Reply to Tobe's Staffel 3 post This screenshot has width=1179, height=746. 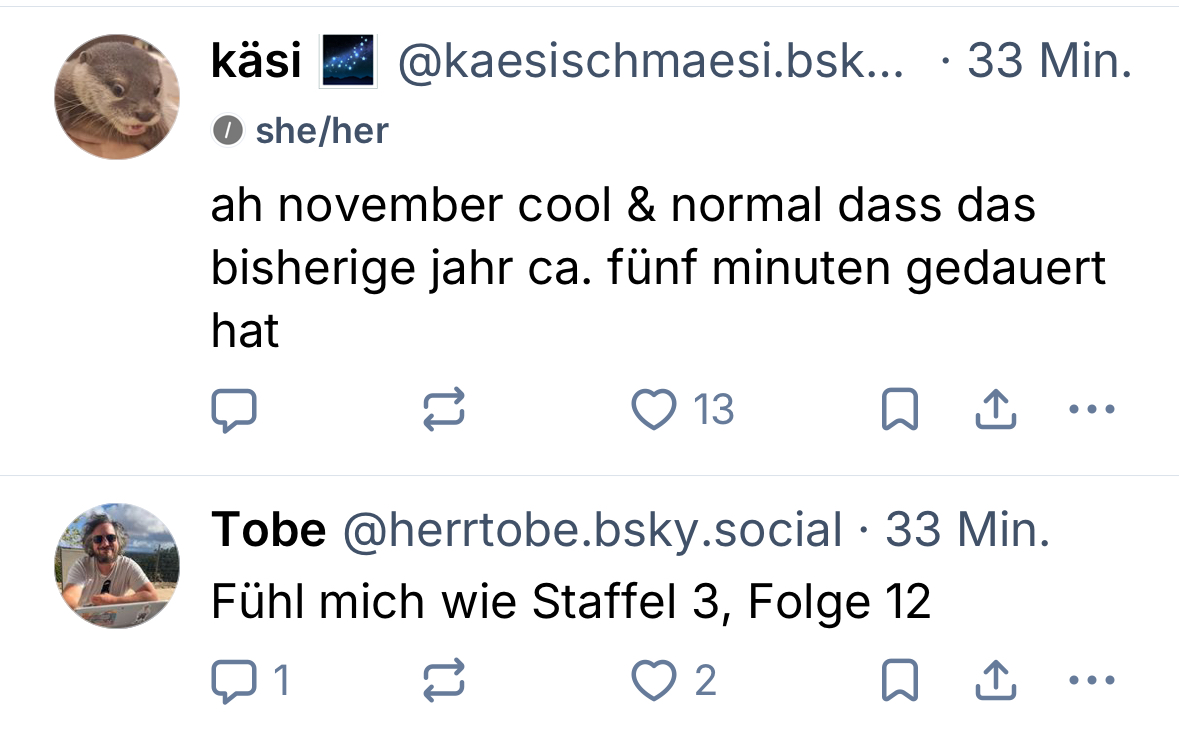(x=234, y=681)
